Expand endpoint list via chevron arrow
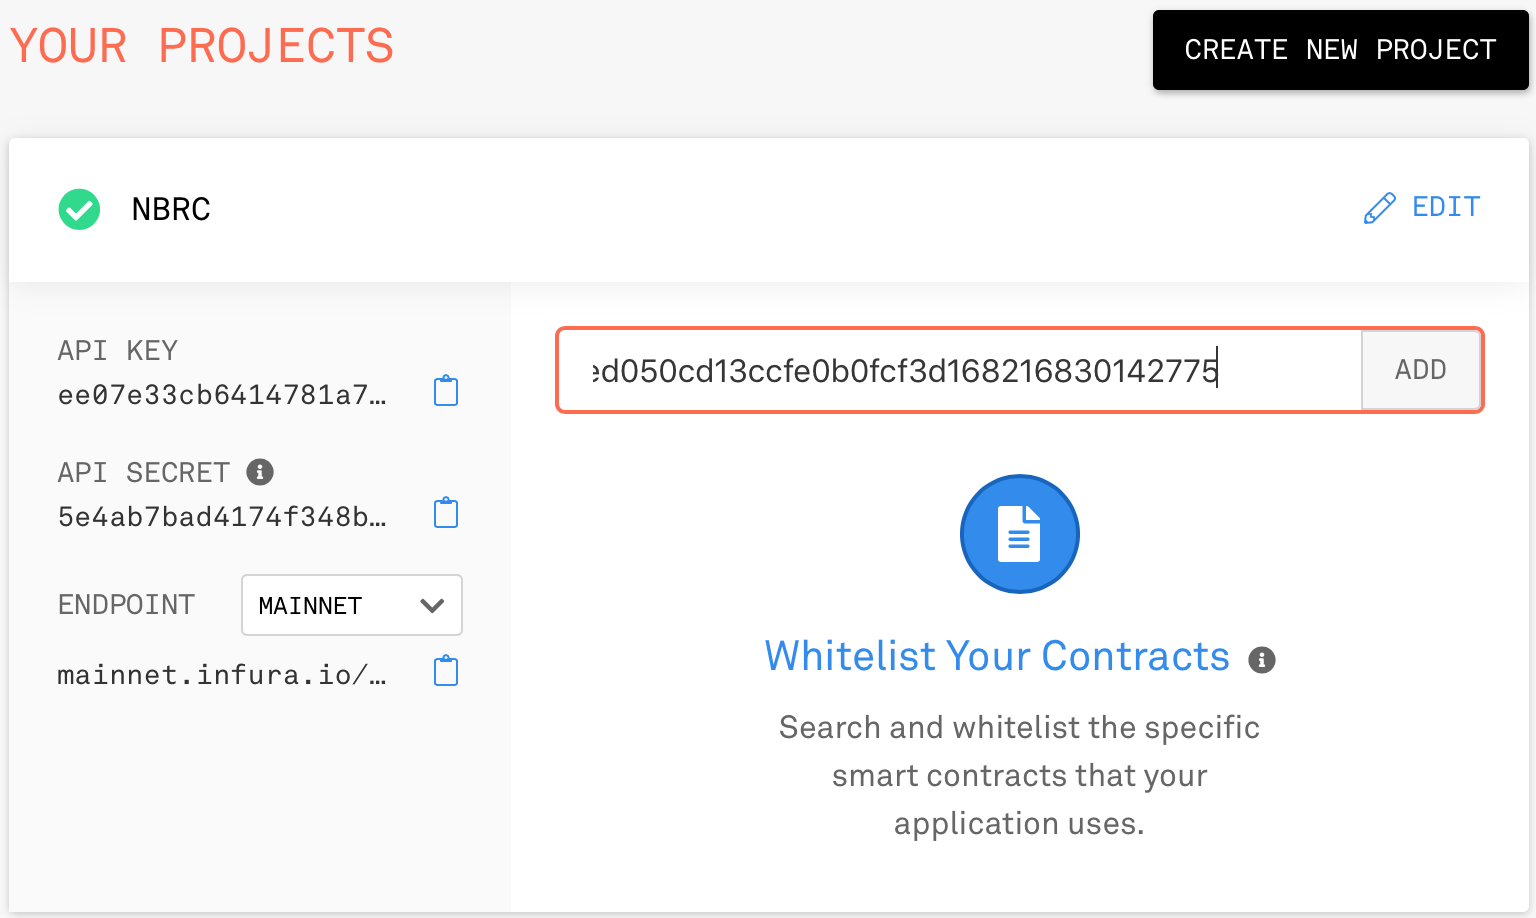The image size is (1536, 918). coord(432,605)
